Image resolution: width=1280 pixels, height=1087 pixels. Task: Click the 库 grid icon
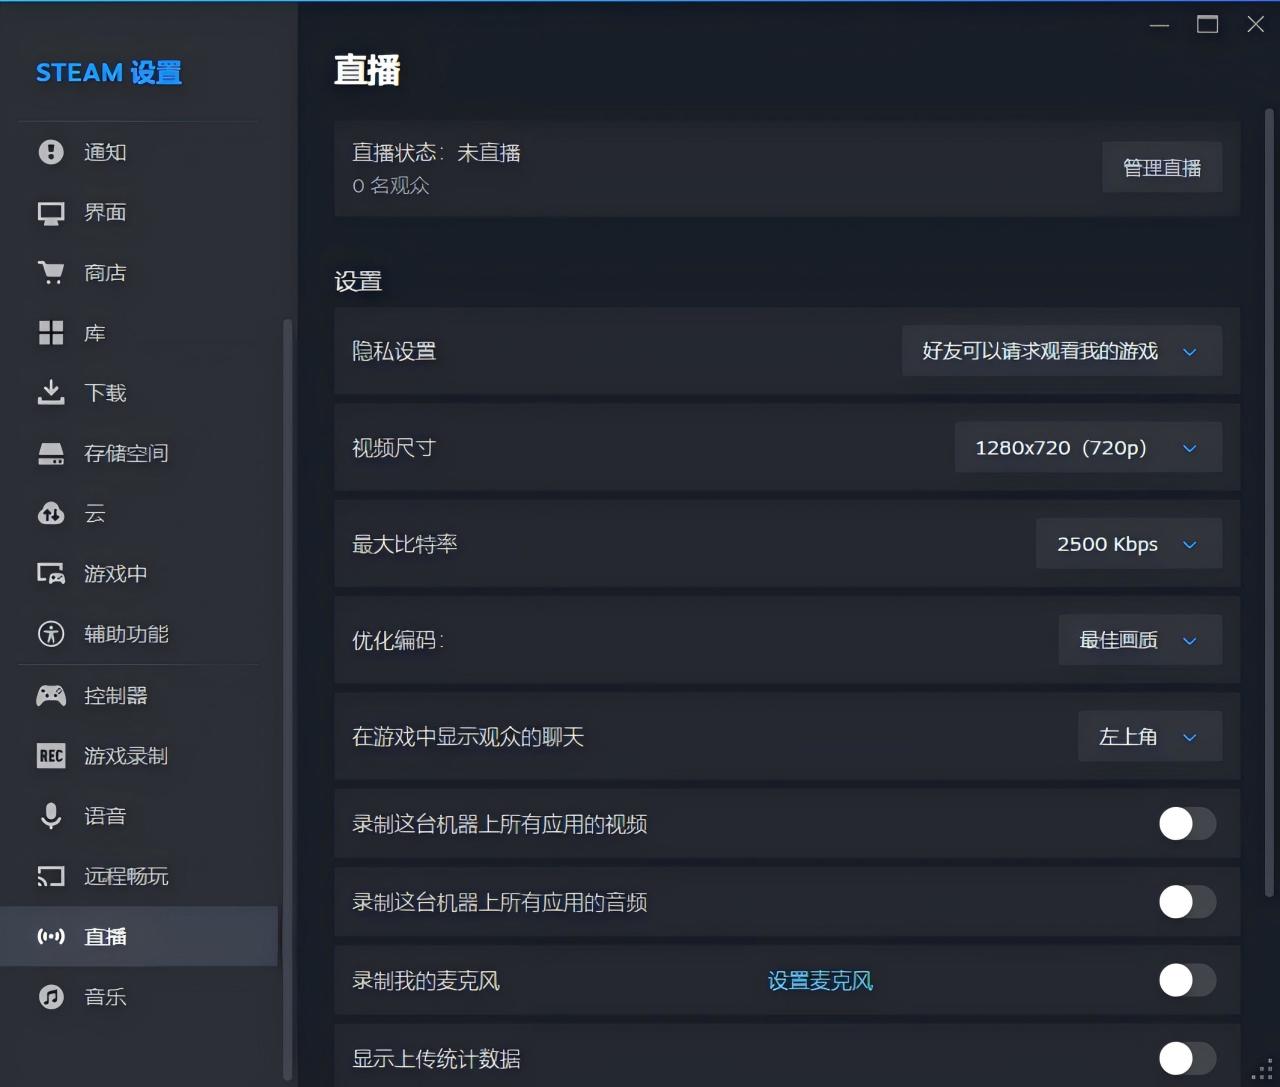[51, 333]
